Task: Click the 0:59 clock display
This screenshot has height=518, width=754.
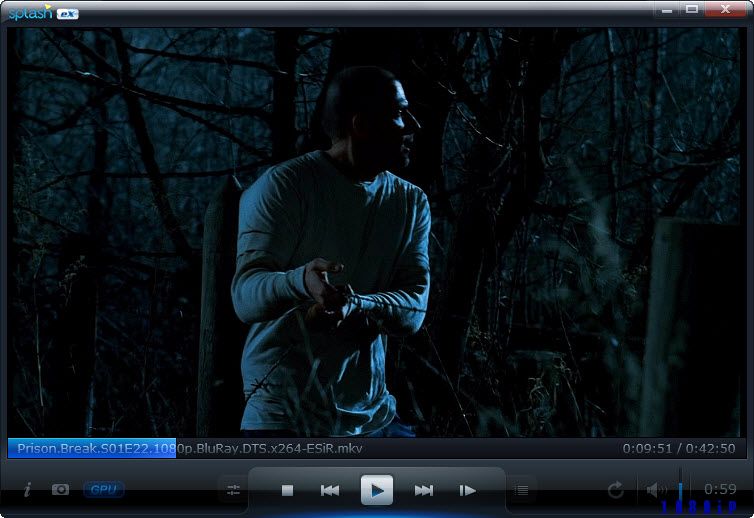Action: coord(720,489)
